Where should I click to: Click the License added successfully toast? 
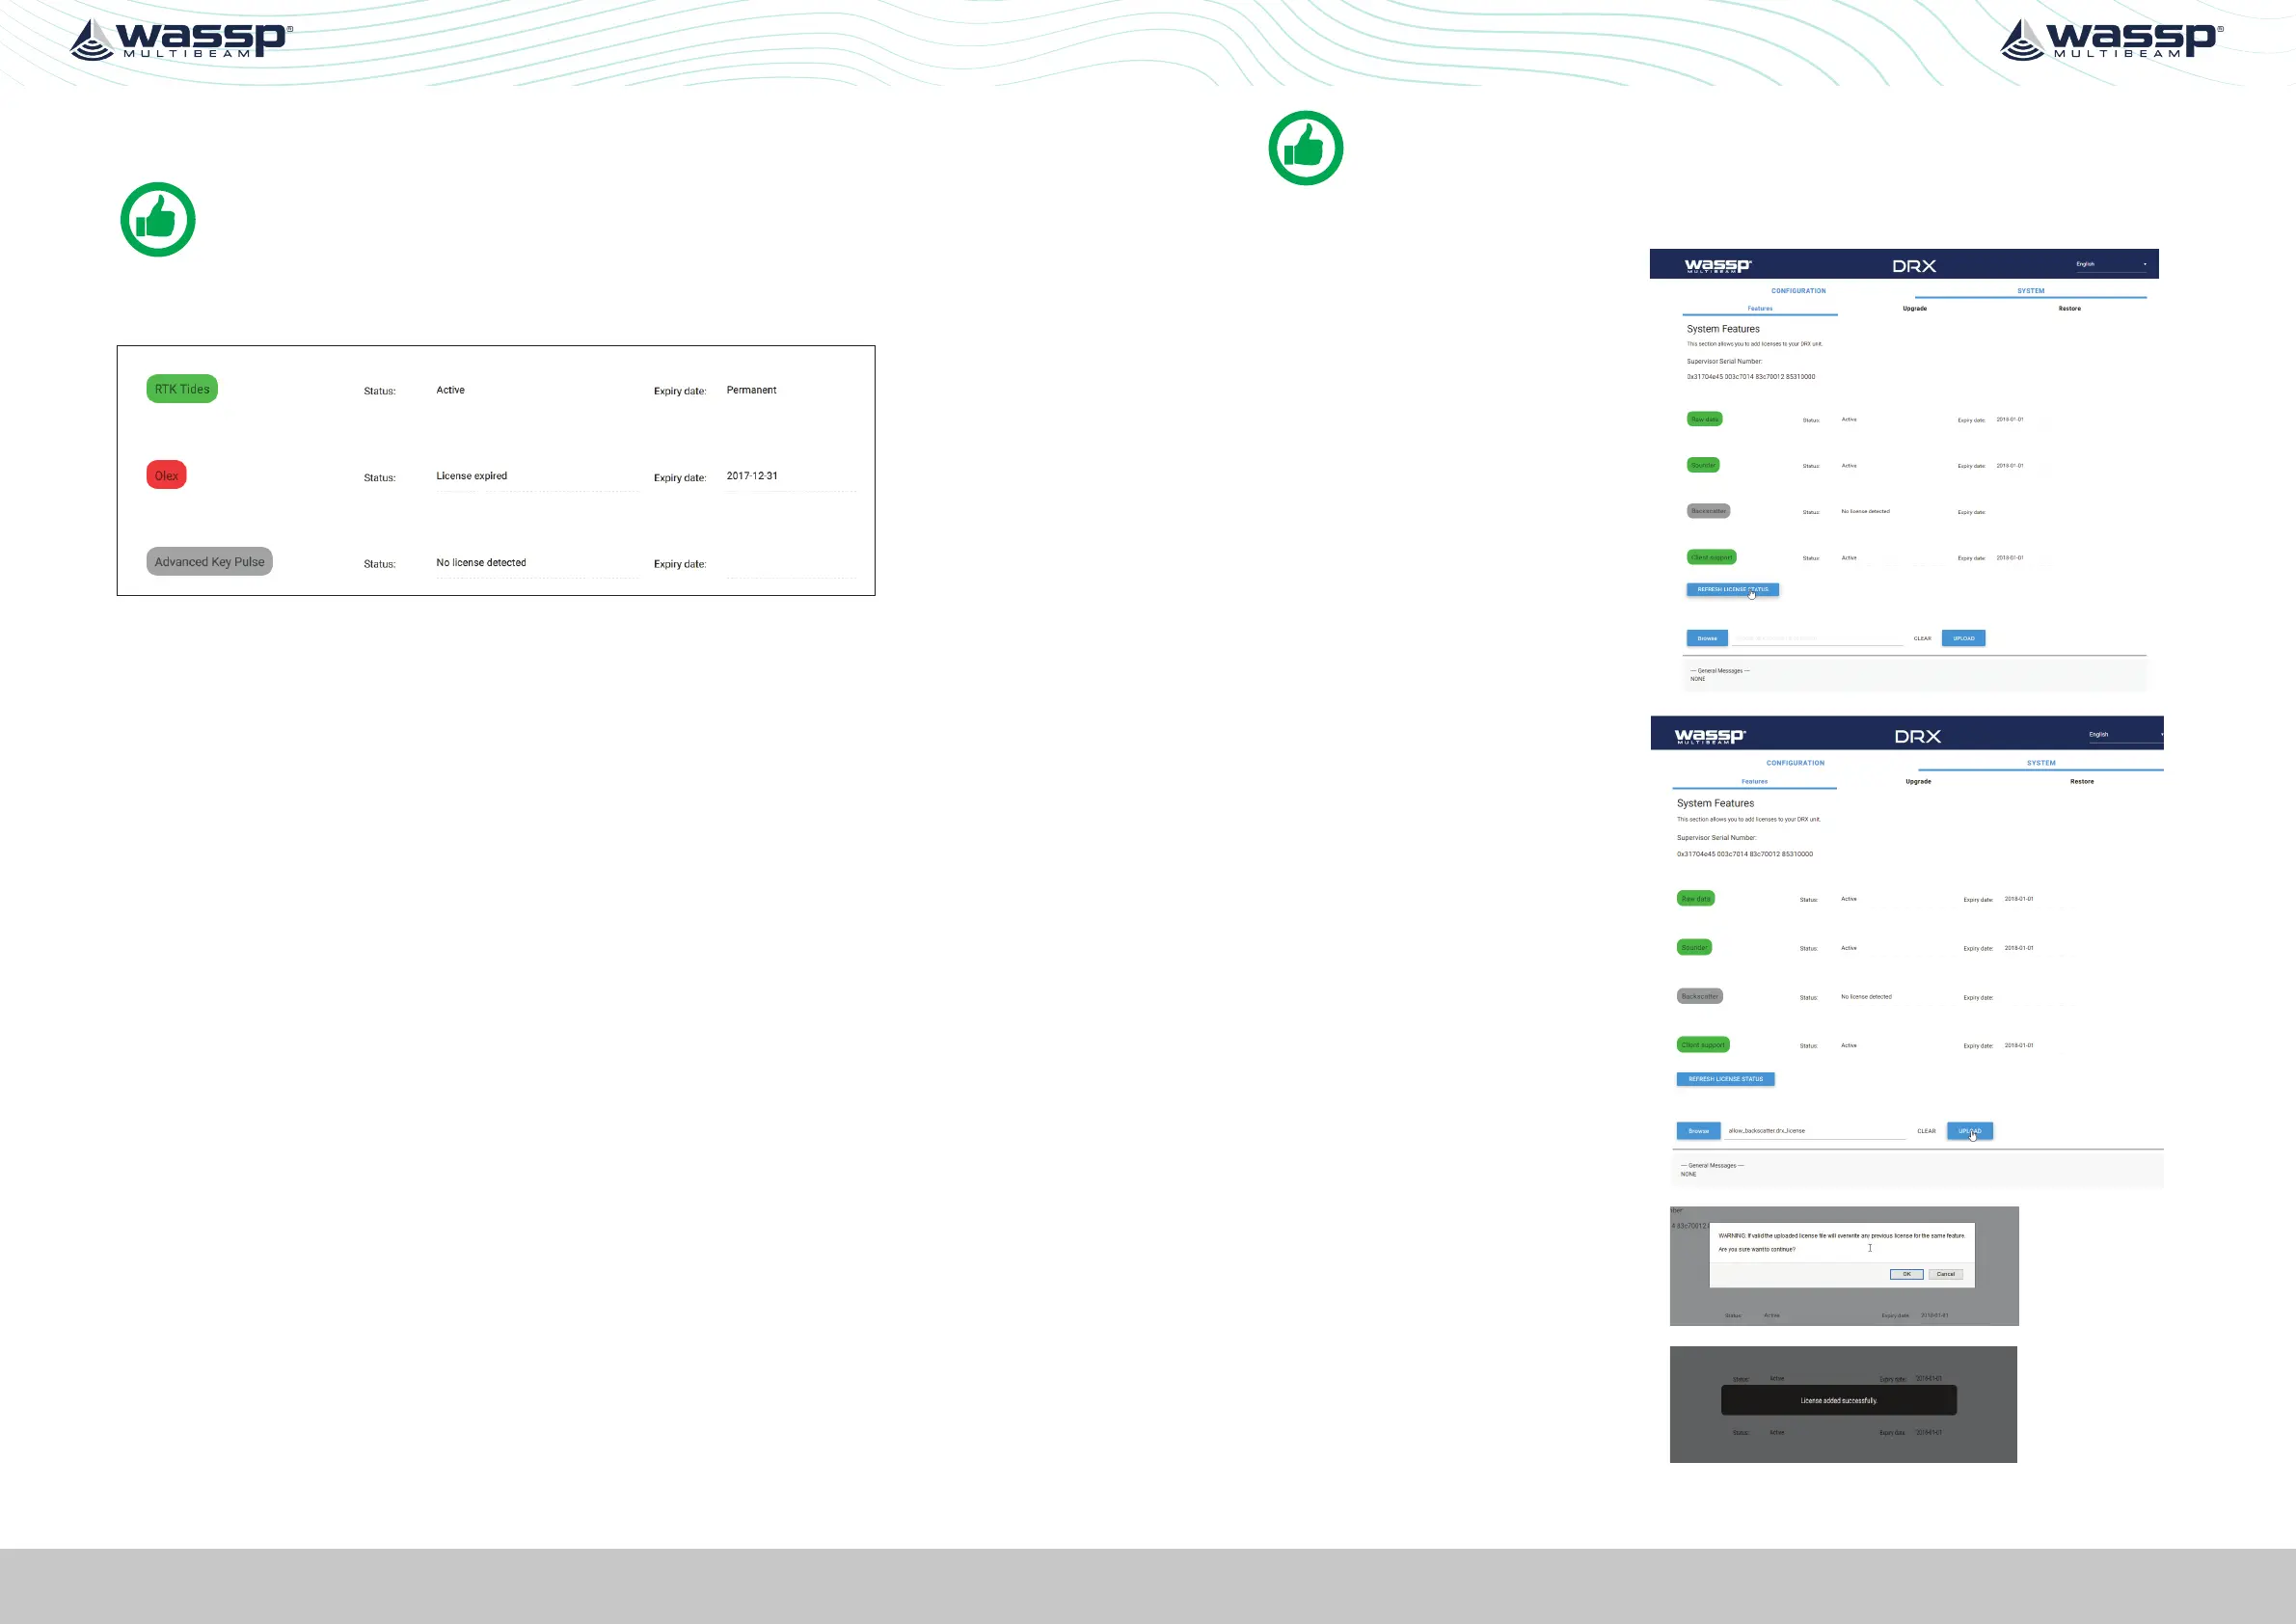[1838, 1400]
